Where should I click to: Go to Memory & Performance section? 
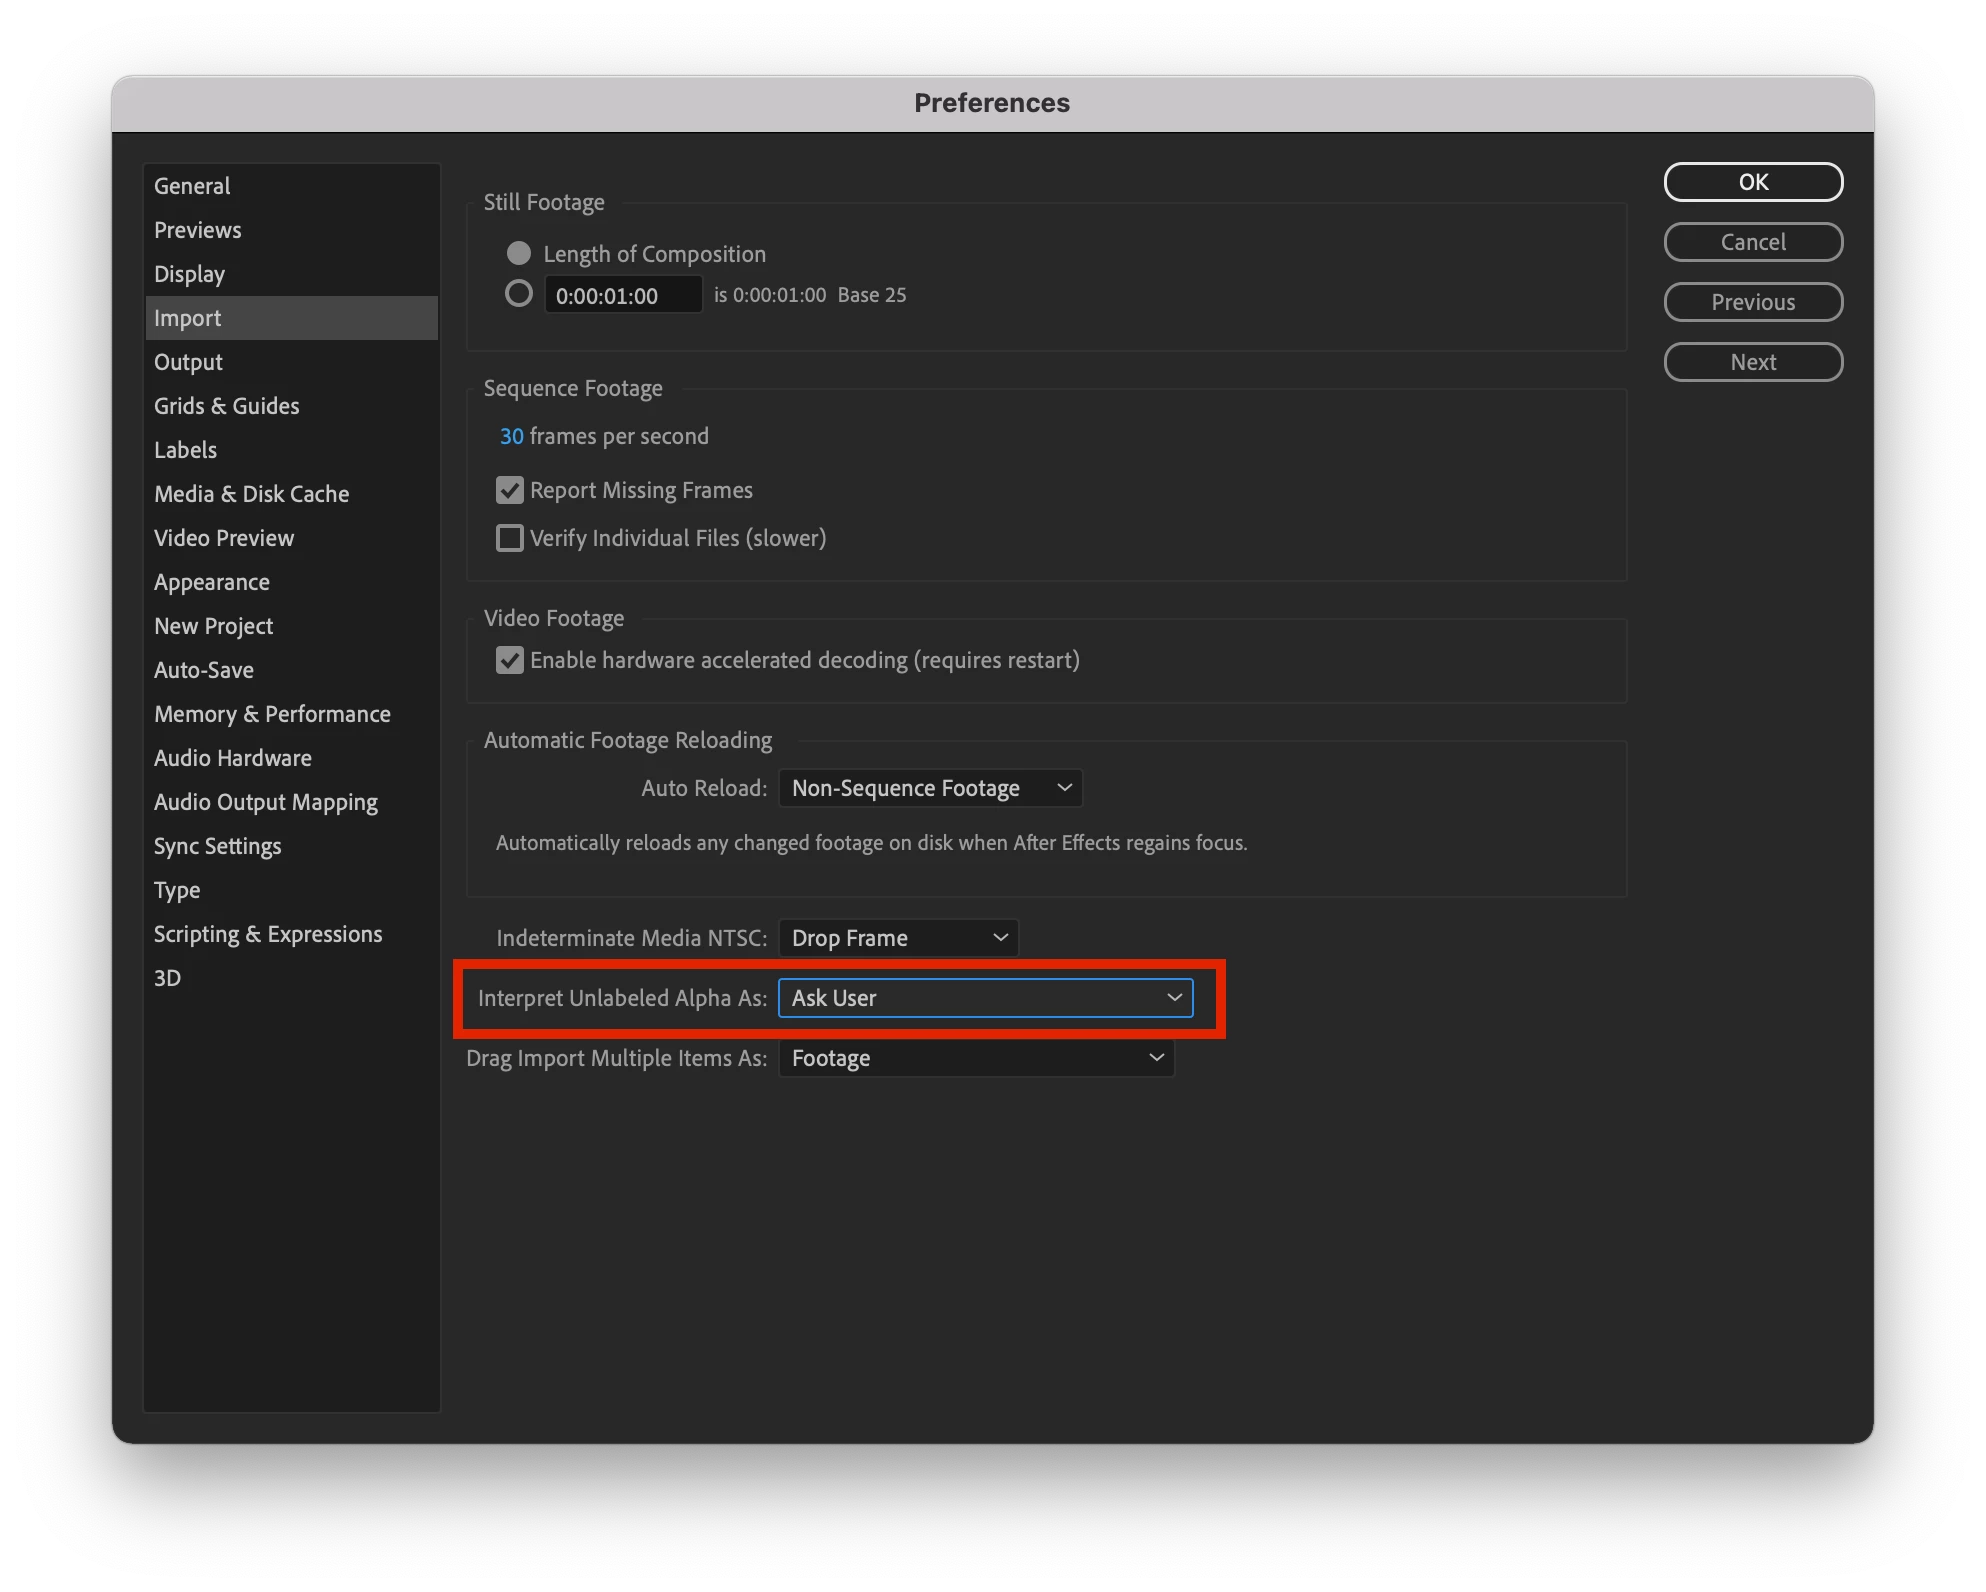pyautogui.click(x=272, y=714)
